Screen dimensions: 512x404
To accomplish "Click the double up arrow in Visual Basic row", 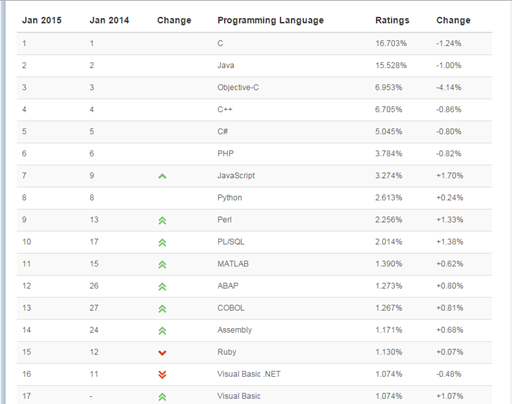I will tap(162, 397).
